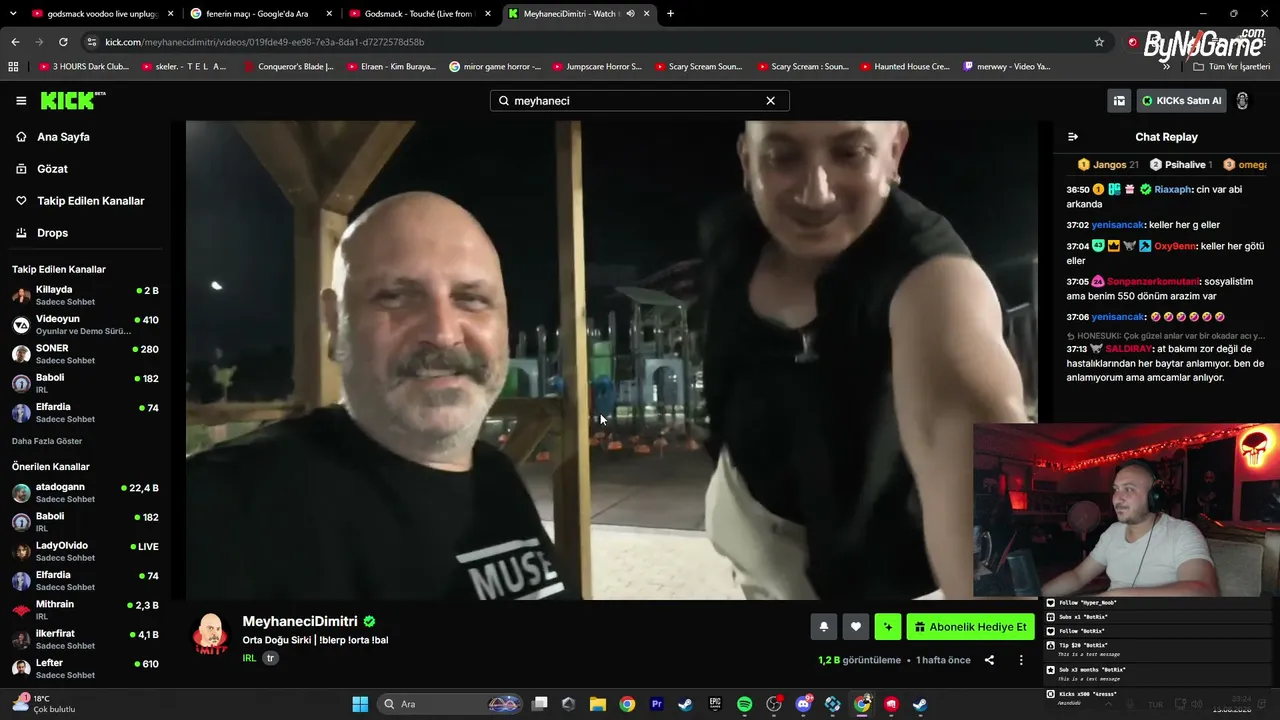1280x720 pixels.
Task: Open Haunted House Cre... bookmark
Action: 905,67
